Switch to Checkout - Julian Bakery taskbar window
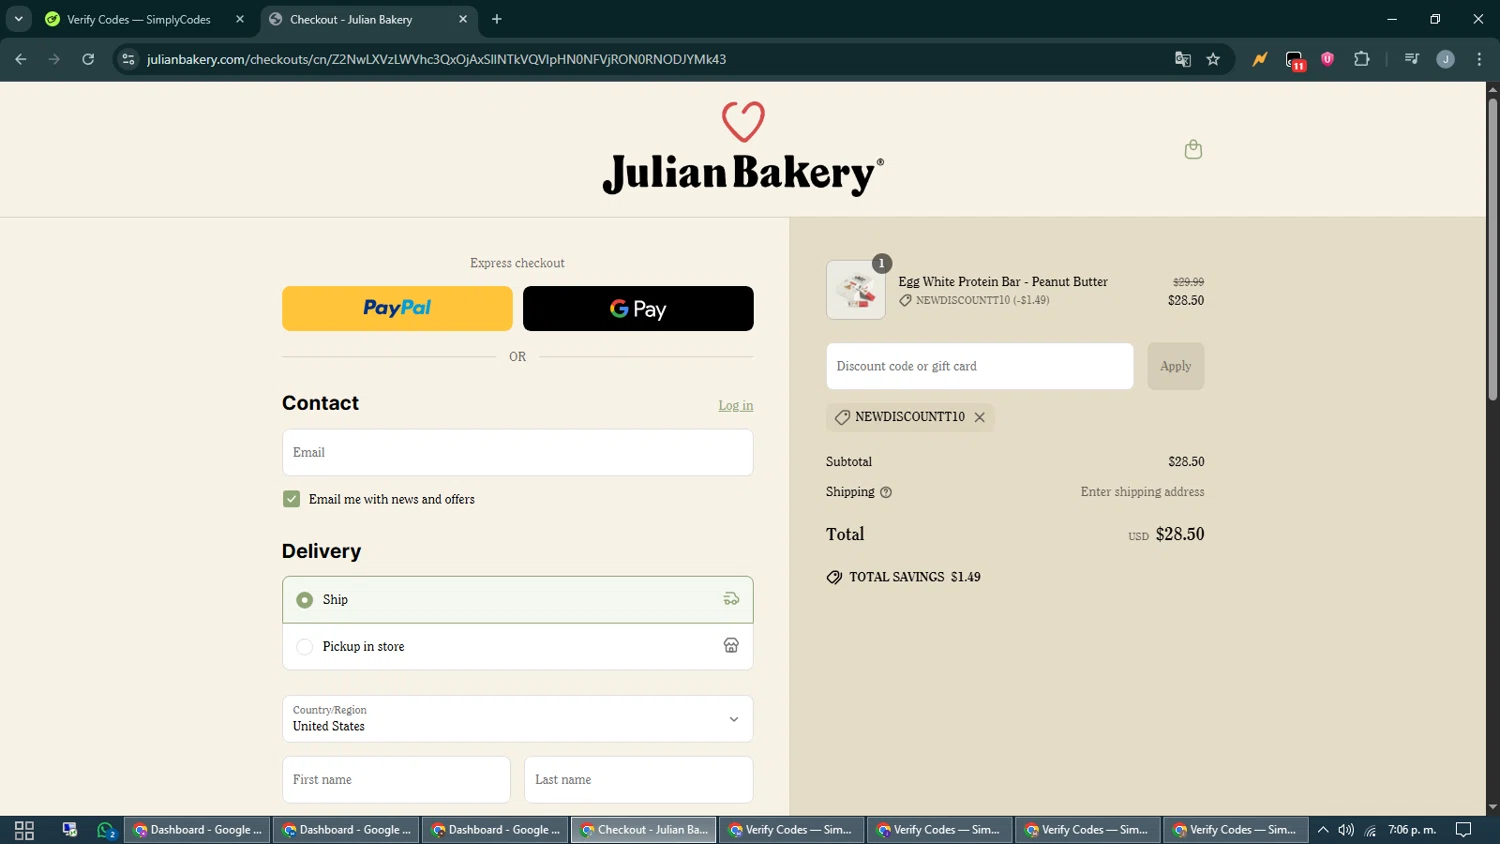Image resolution: width=1500 pixels, height=844 pixels. [x=644, y=830]
